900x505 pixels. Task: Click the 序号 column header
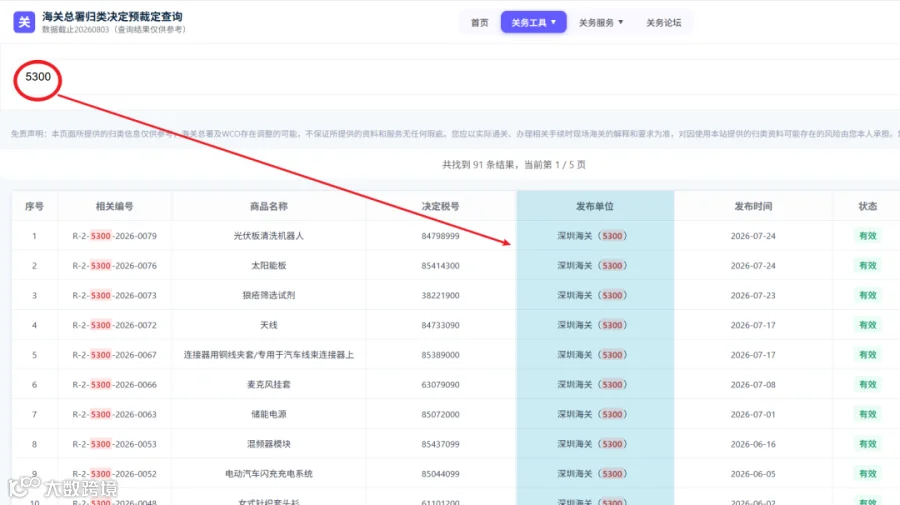(34, 206)
